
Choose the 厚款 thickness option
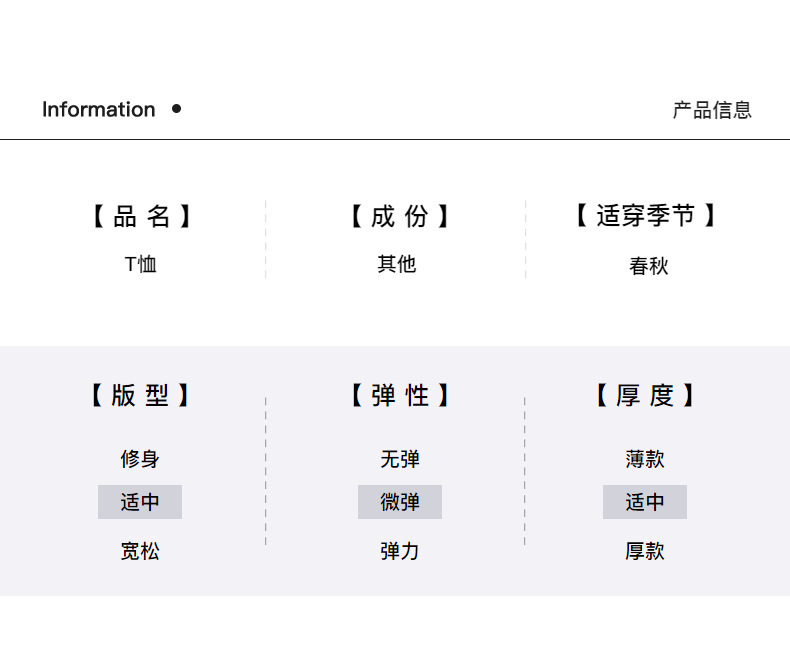pyautogui.click(x=645, y=551)
